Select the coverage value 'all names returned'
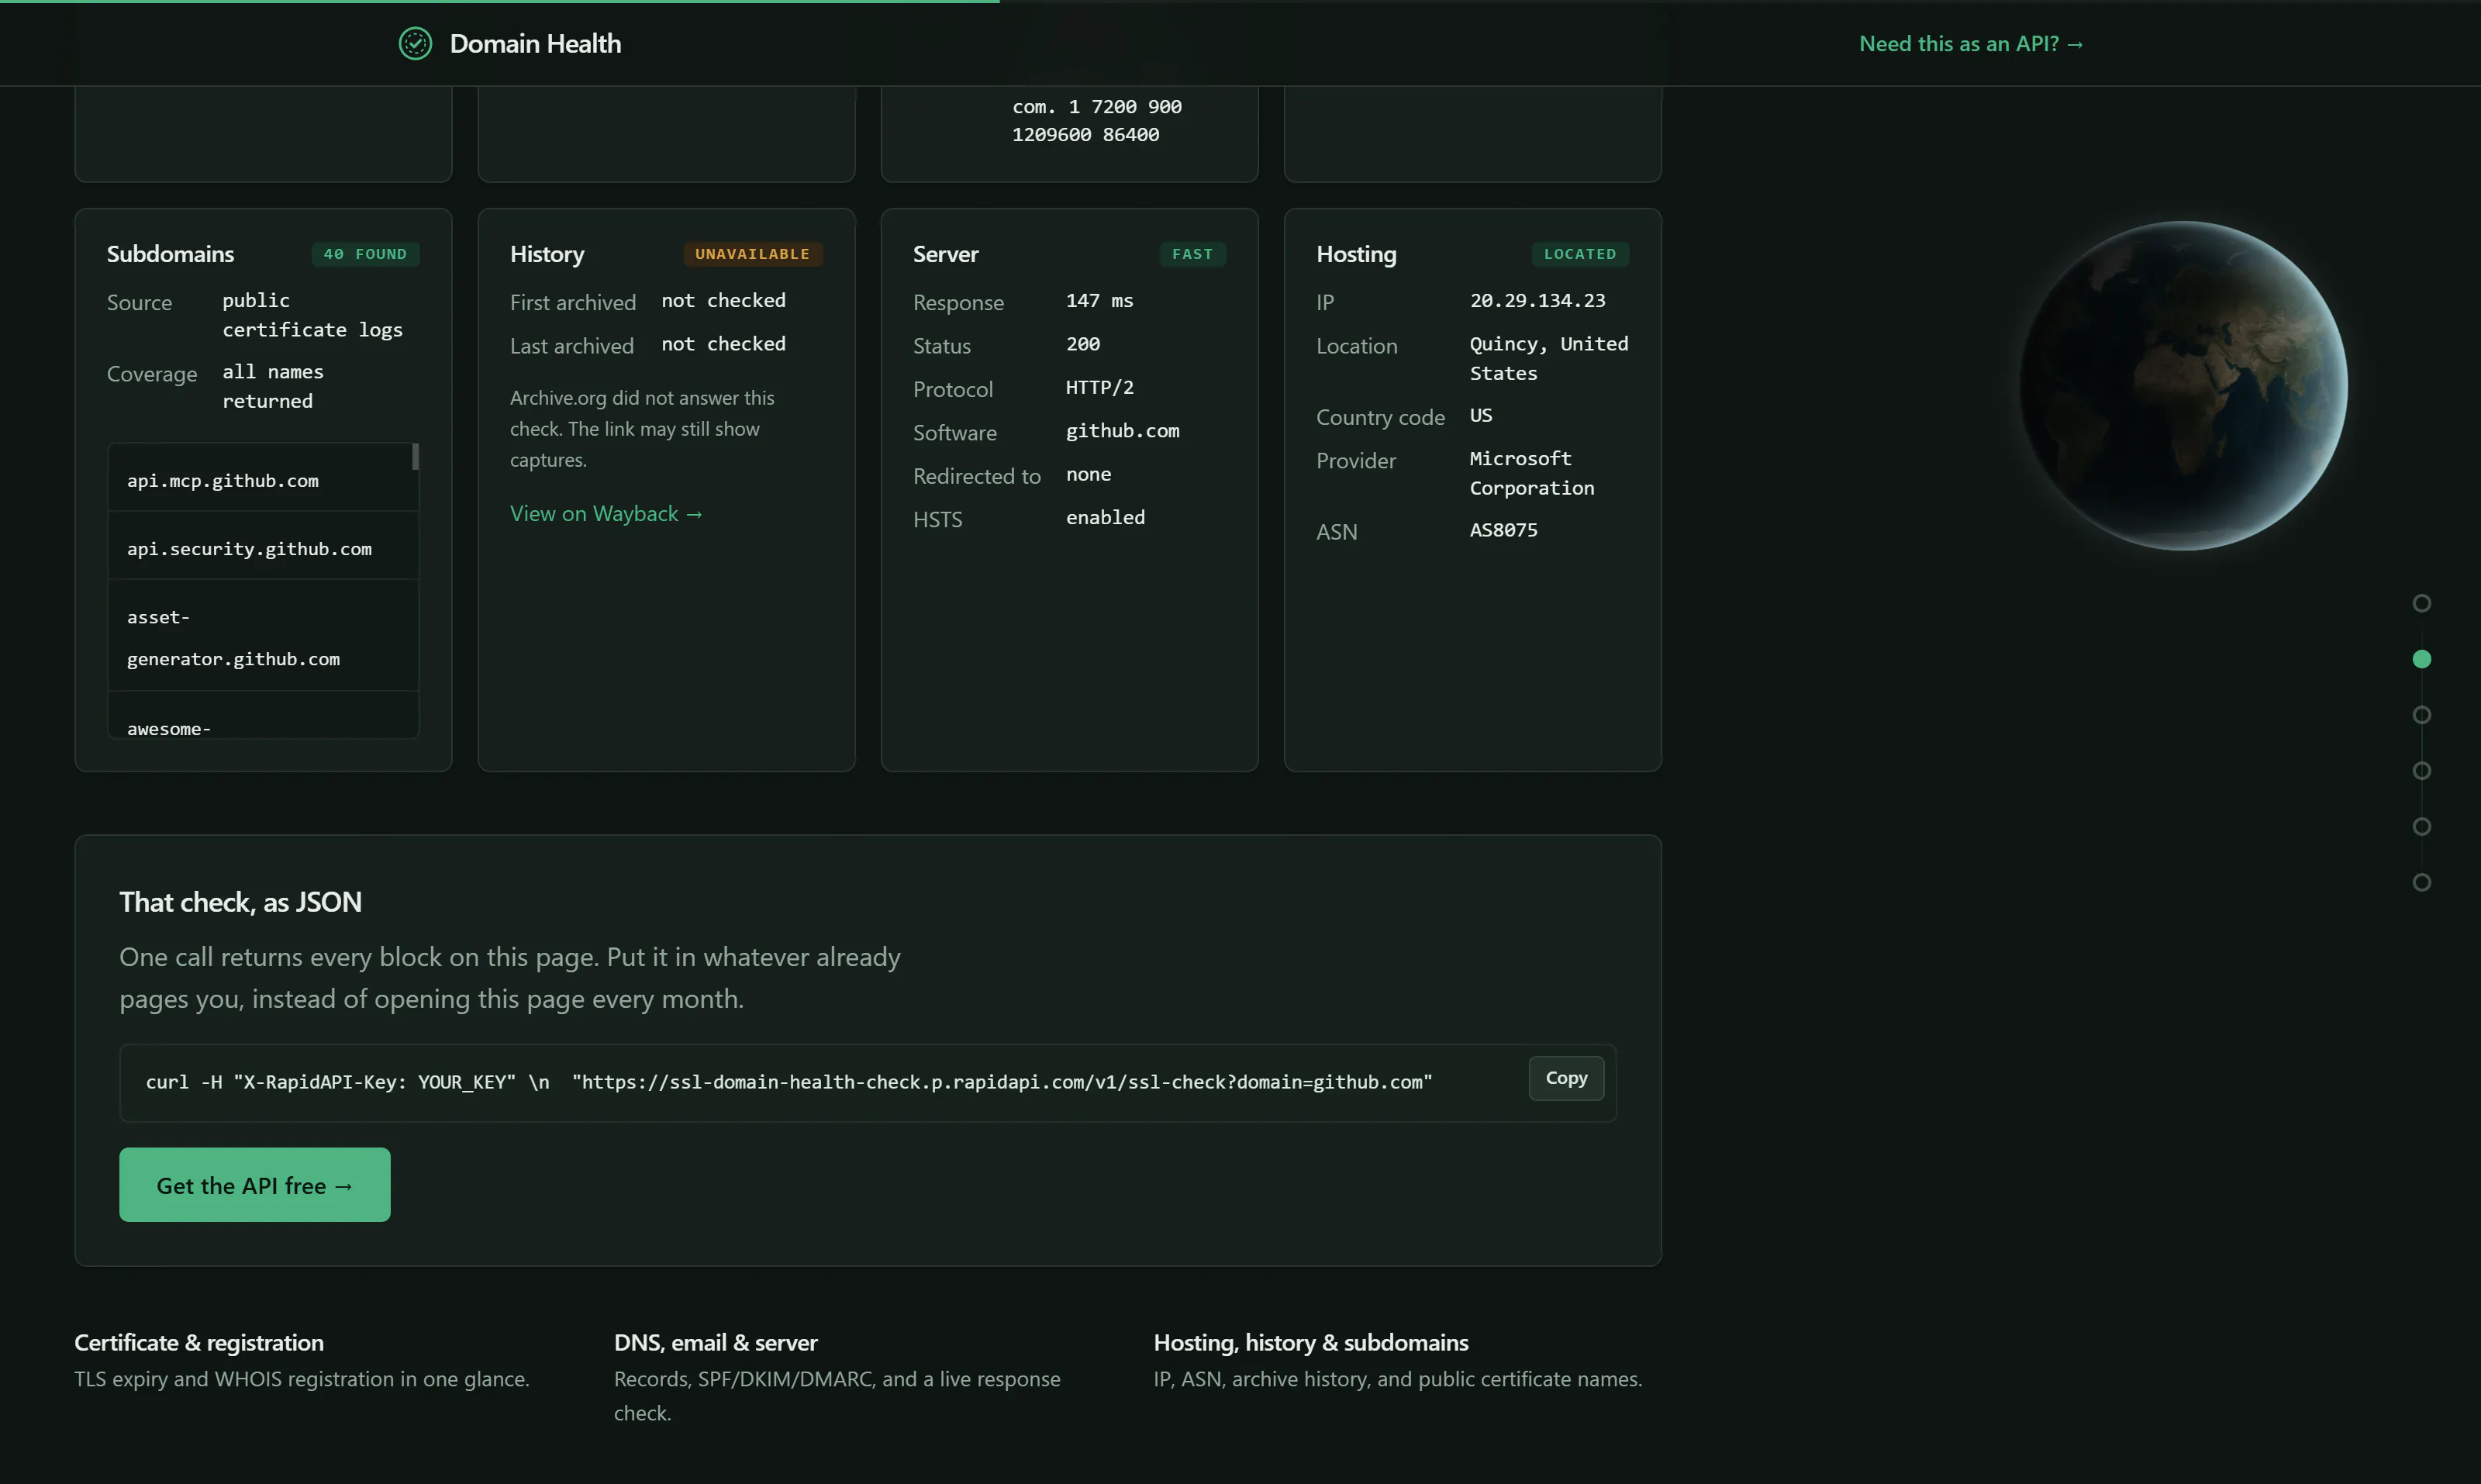 273,386
